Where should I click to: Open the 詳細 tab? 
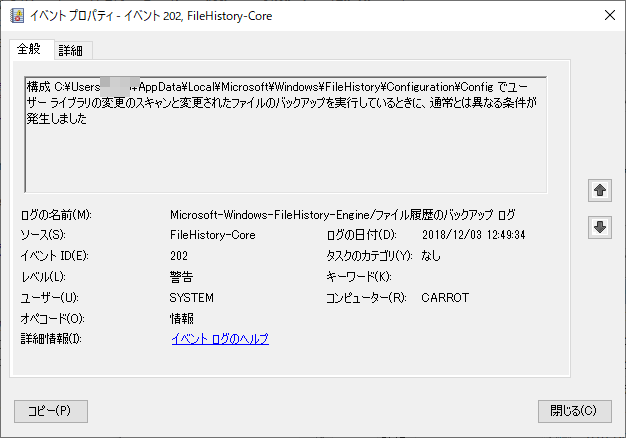[x=70, y=50]
